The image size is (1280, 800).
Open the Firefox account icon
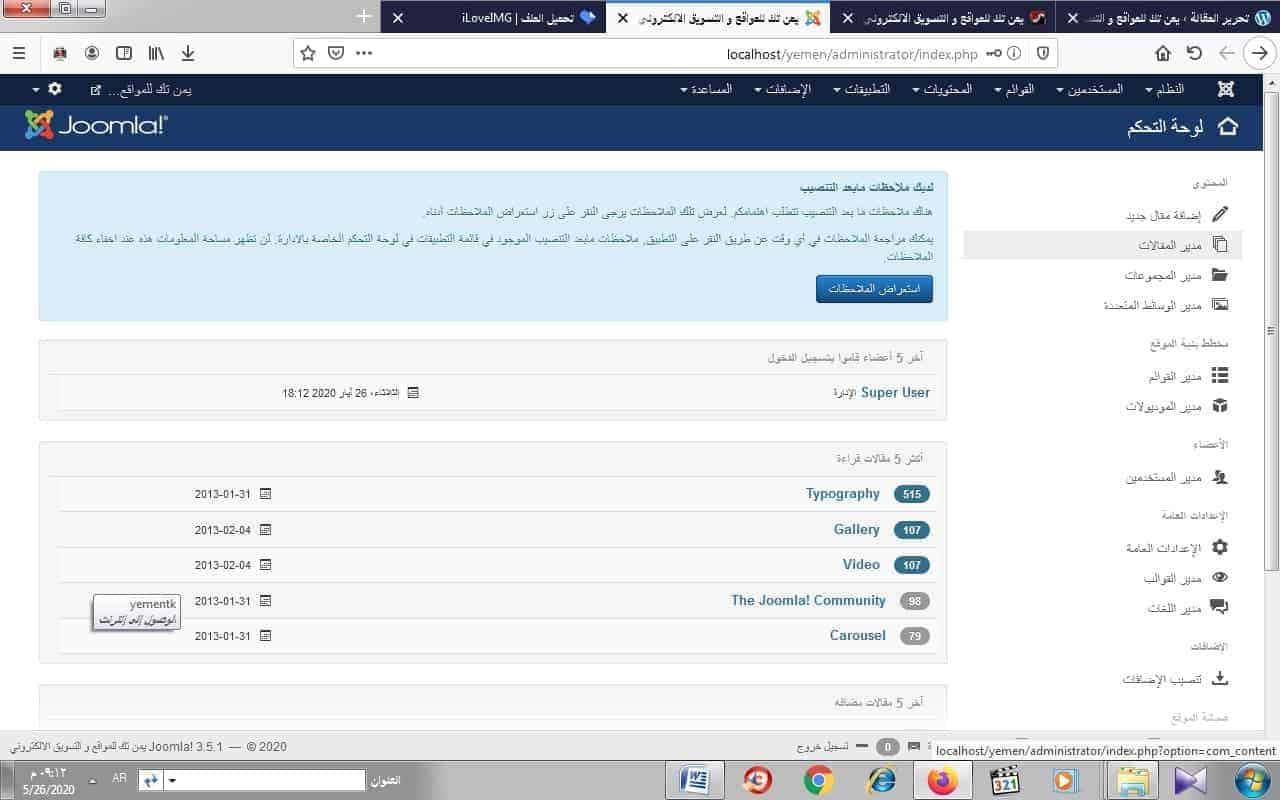click(x=92, y=53)
